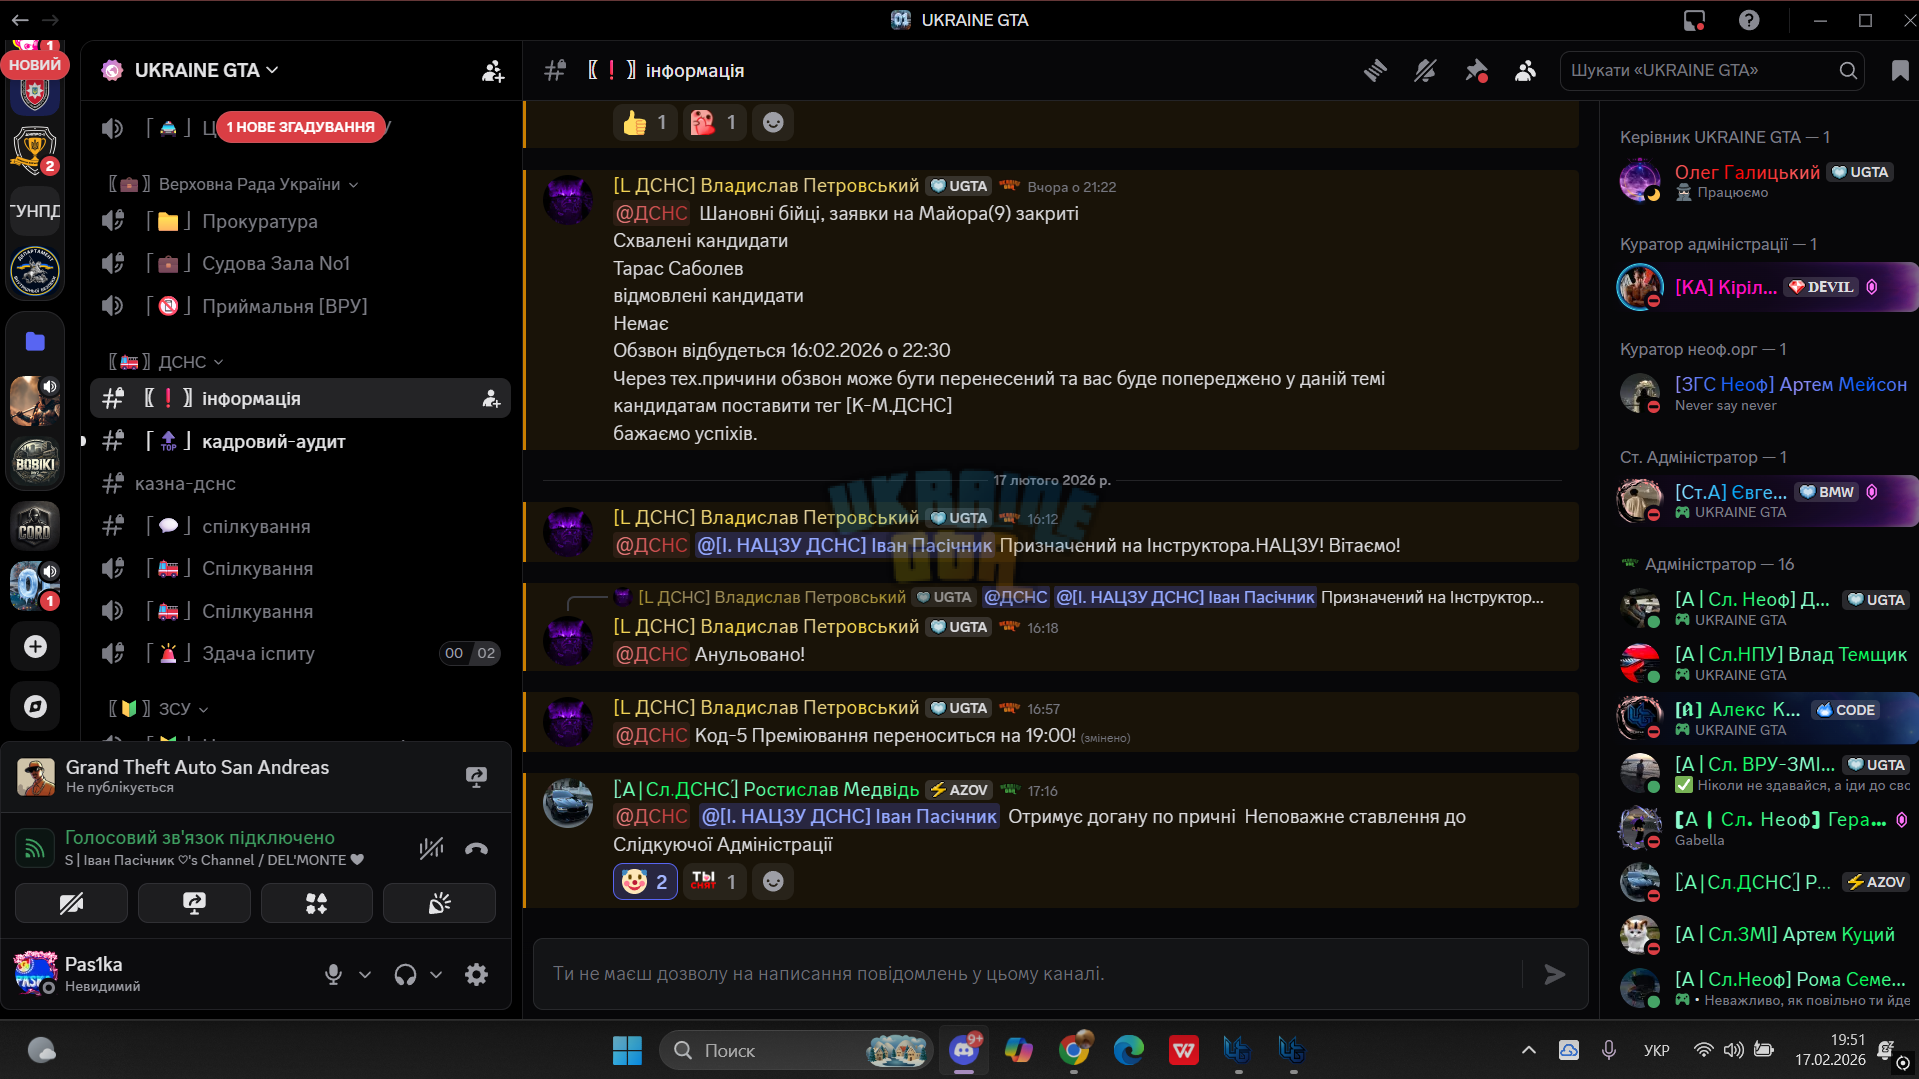Join the Прокуратура voice channel
The height and width of the screenshot is (1079, 1919).
coord(300,221)
